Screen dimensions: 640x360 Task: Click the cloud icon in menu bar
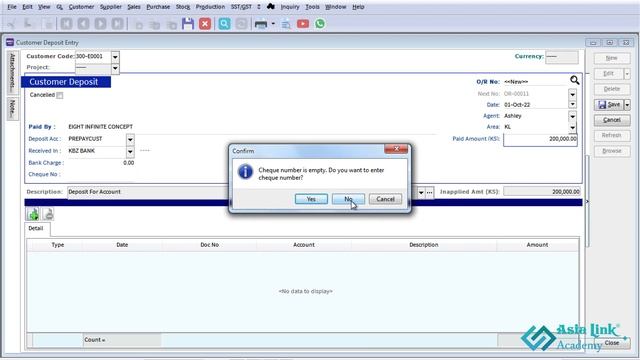pyautogui.click(x=271, y=7)
